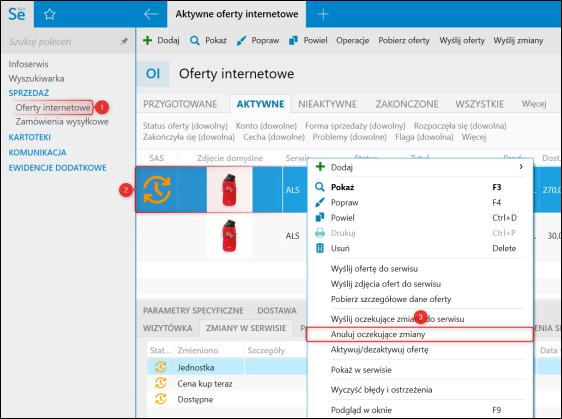Select the second offer's bottle thumbnail
The height and width of the screenshot is (419, 562).
229,236
